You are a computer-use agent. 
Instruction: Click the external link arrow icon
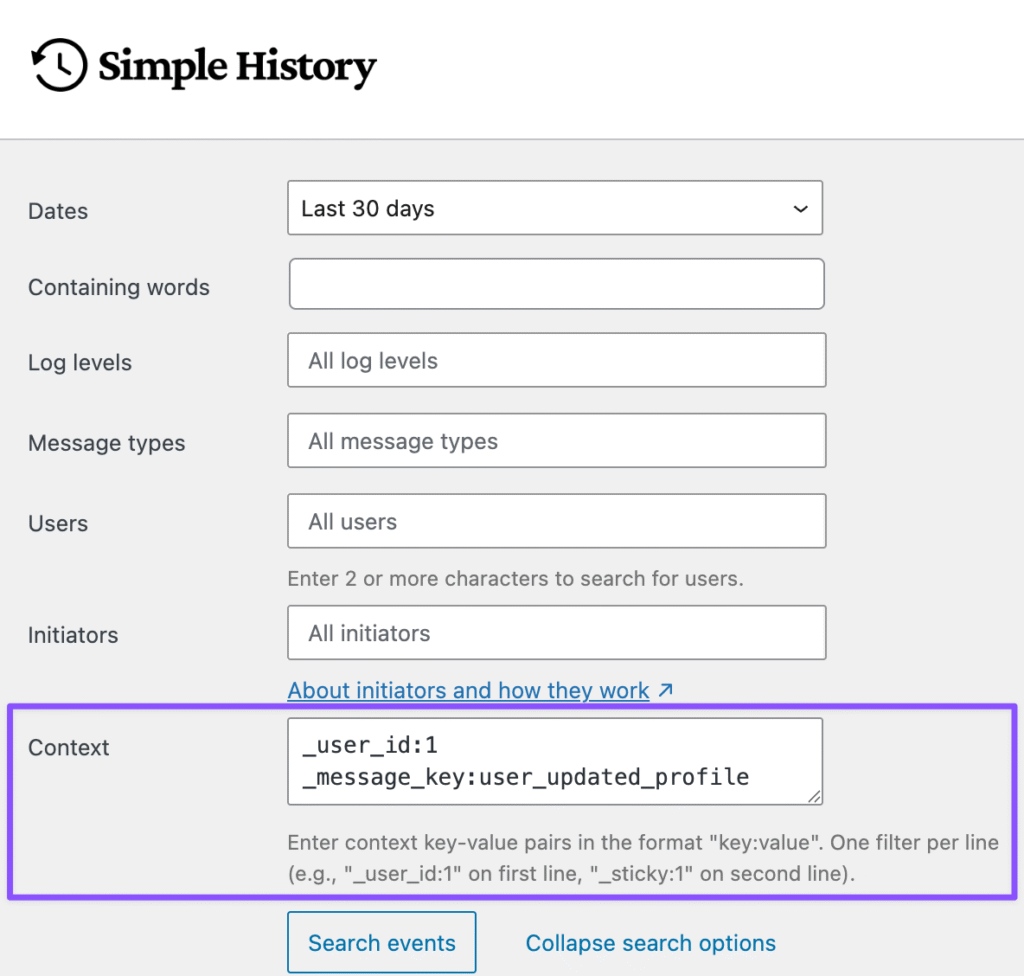[666, 690]
